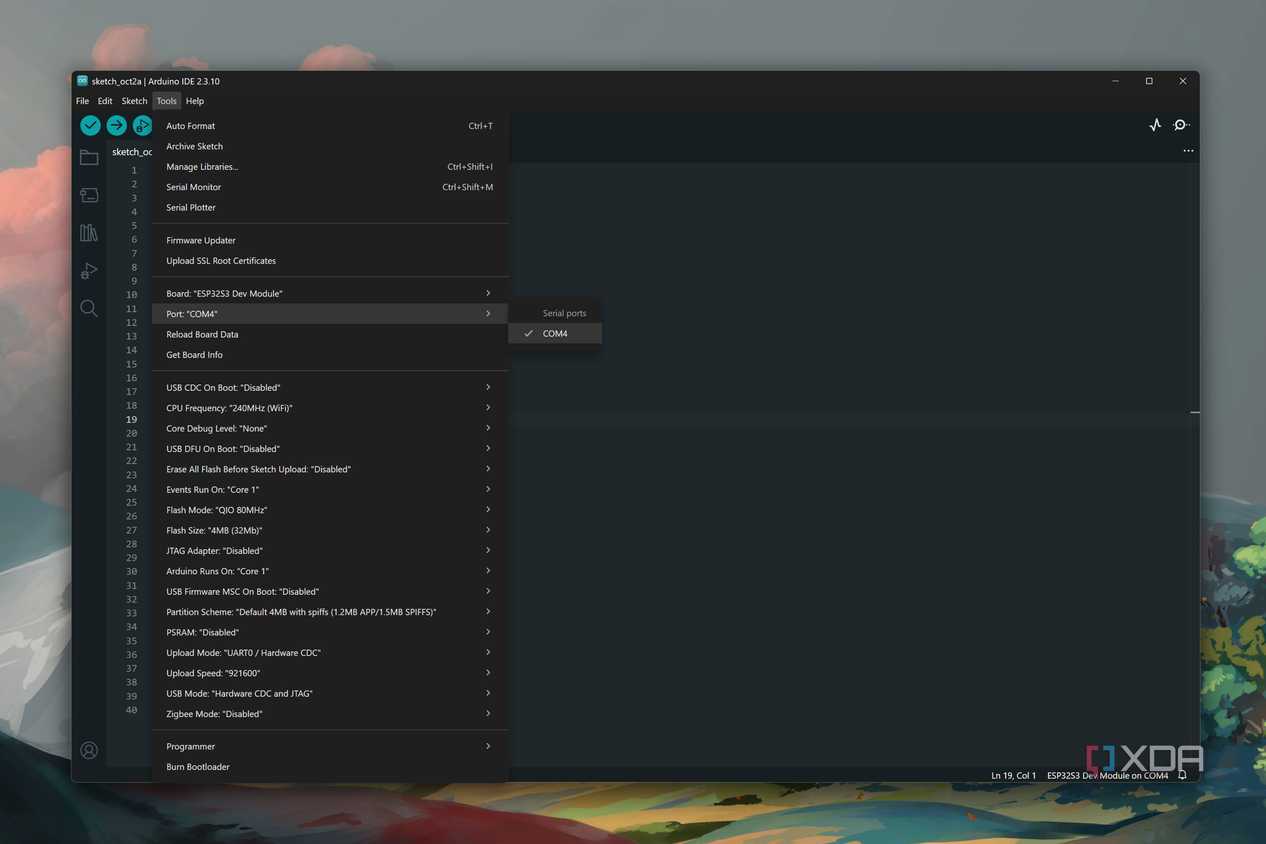This screenshot has width=1266, height=844.
Task: Select the sketch_oct2a editor tab
Action: pos(131,152)
